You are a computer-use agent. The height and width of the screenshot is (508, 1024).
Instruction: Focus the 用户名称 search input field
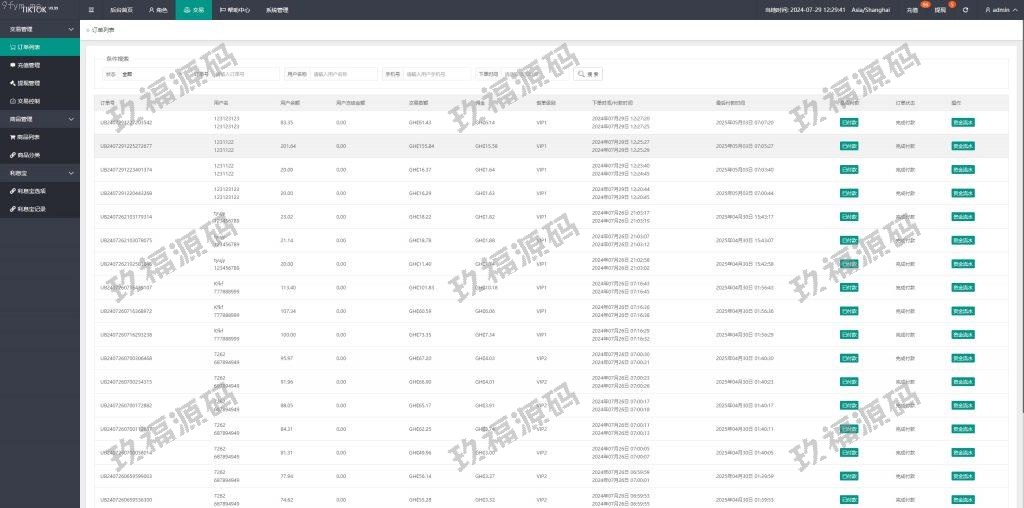(x=343, y=74)
